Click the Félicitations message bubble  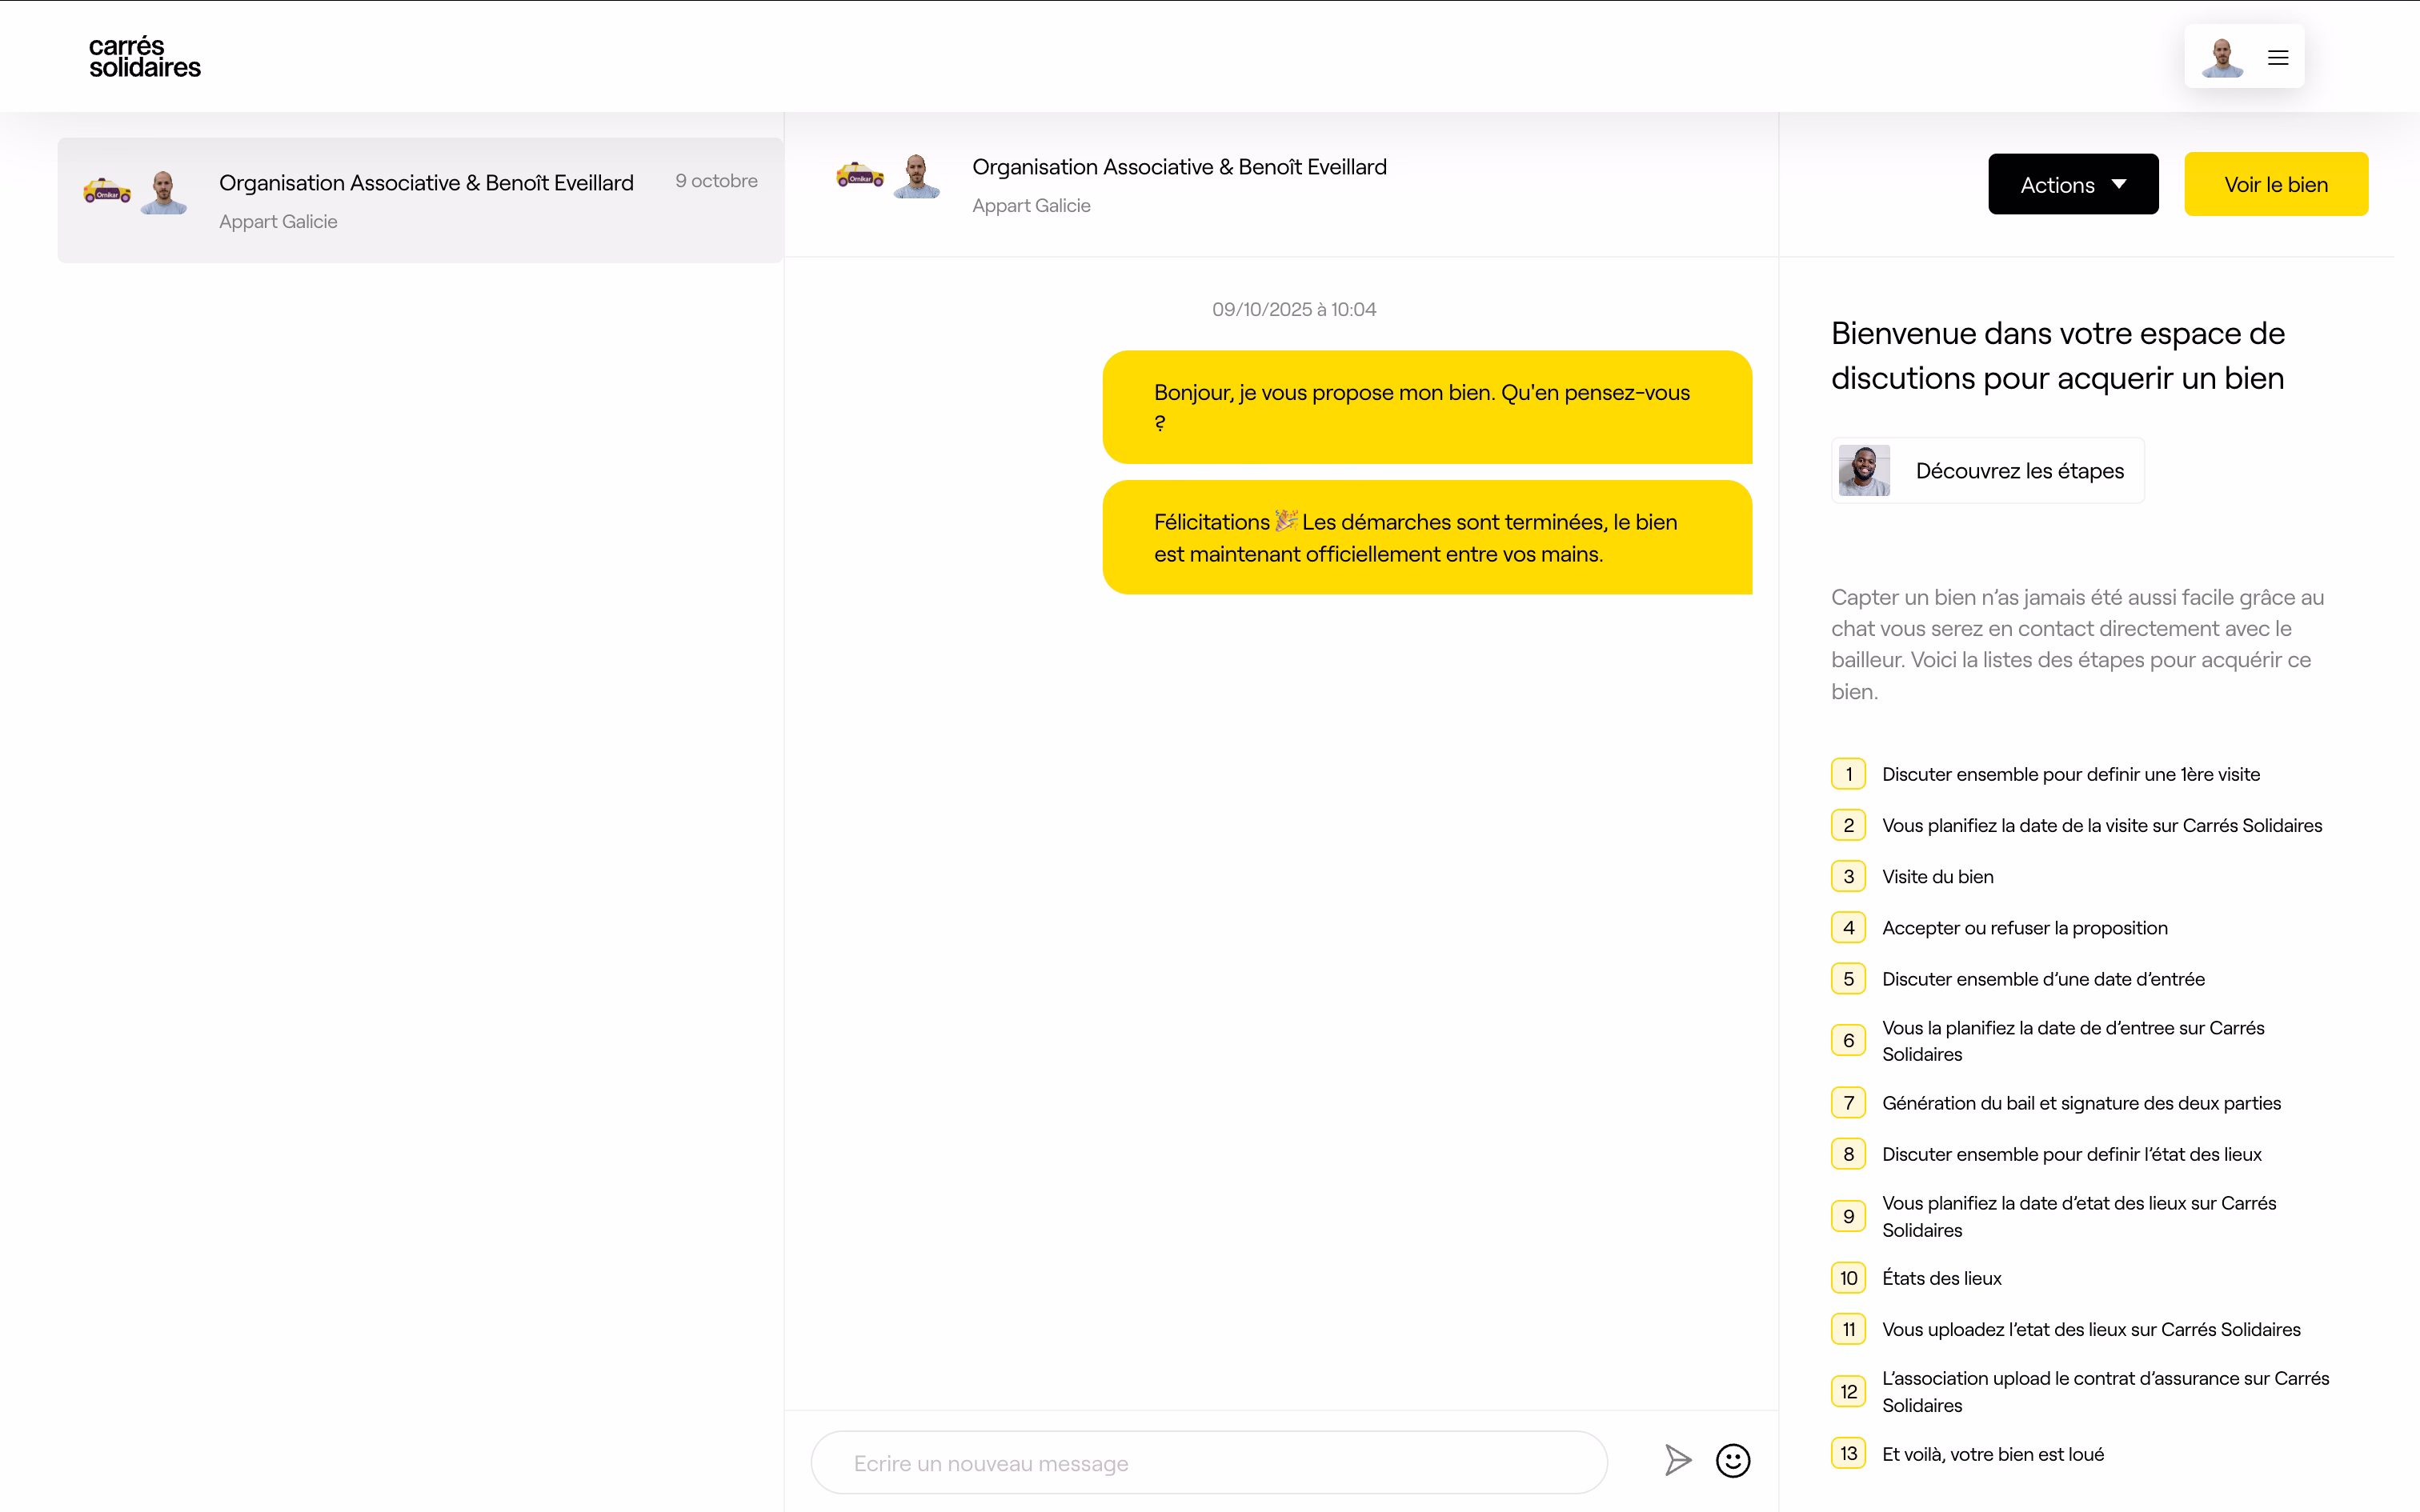[1426, 538]
